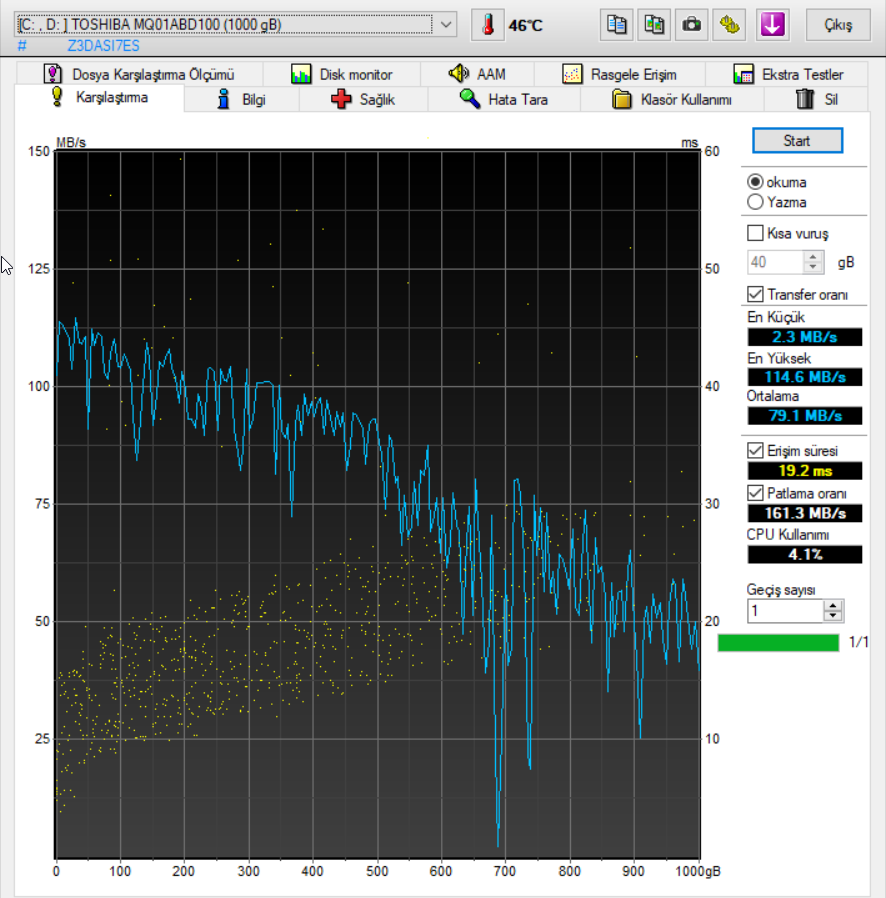886x898 pixels.
Task: Open options with gears icon
Action: click(729, 25)
